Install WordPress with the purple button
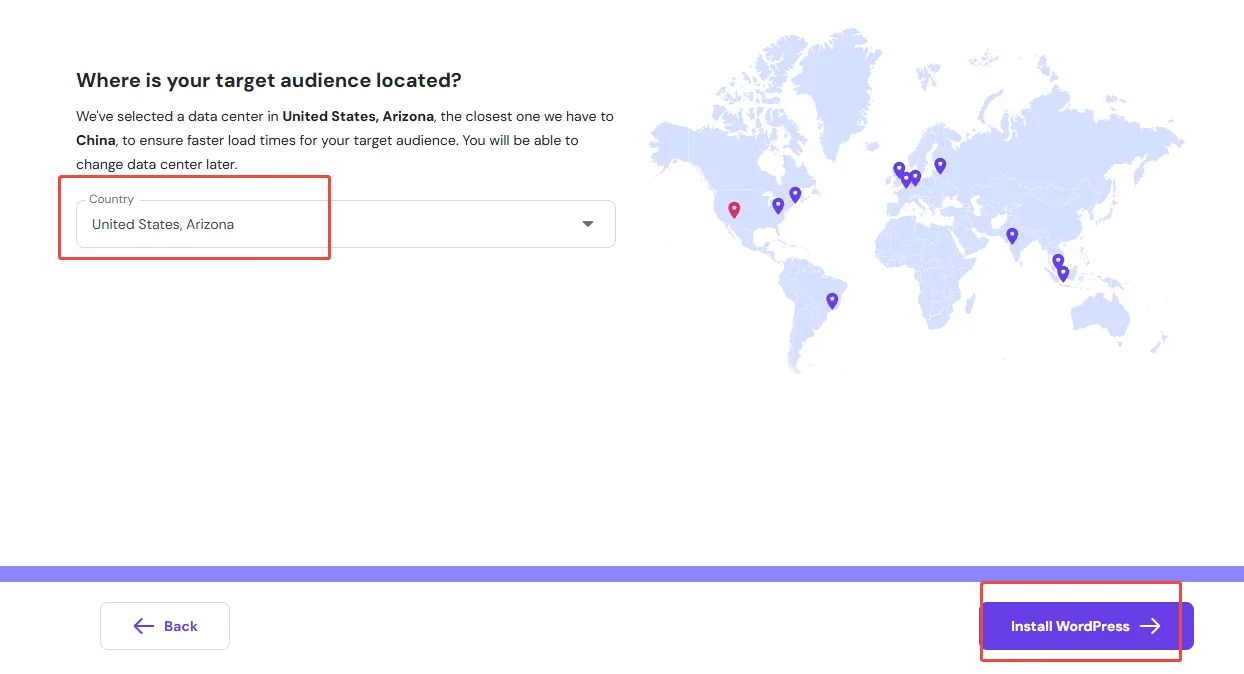 [x=1086, y=626]
